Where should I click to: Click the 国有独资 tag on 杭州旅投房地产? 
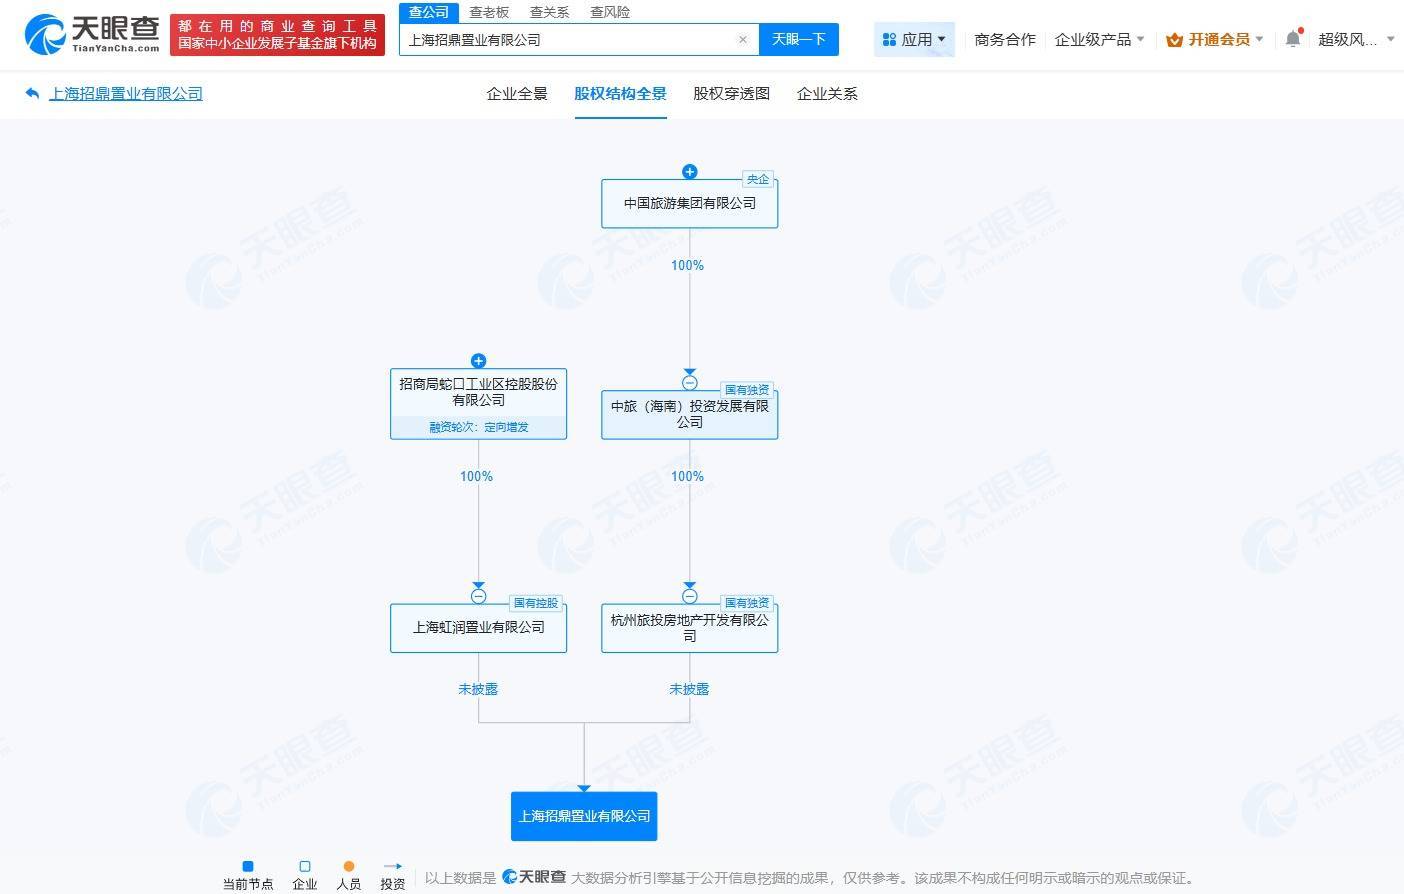(x=747, y=603)
